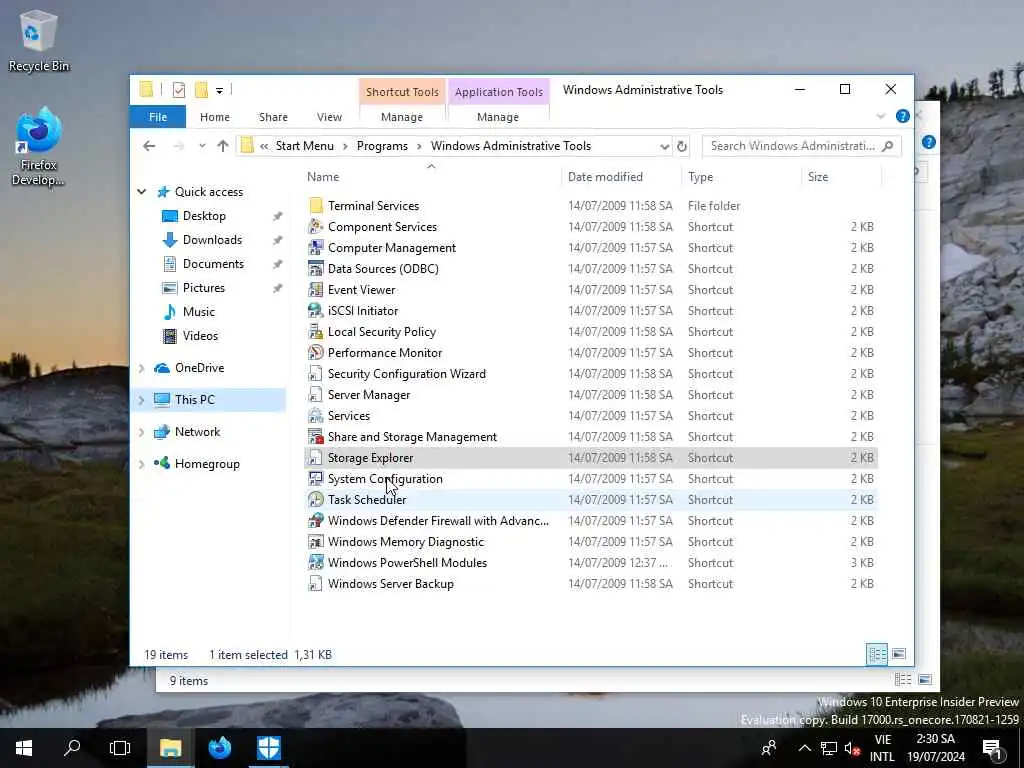Sort by the Type column header
The width and height of the screenshot is (1024, 768).
[x=741, y=177]
